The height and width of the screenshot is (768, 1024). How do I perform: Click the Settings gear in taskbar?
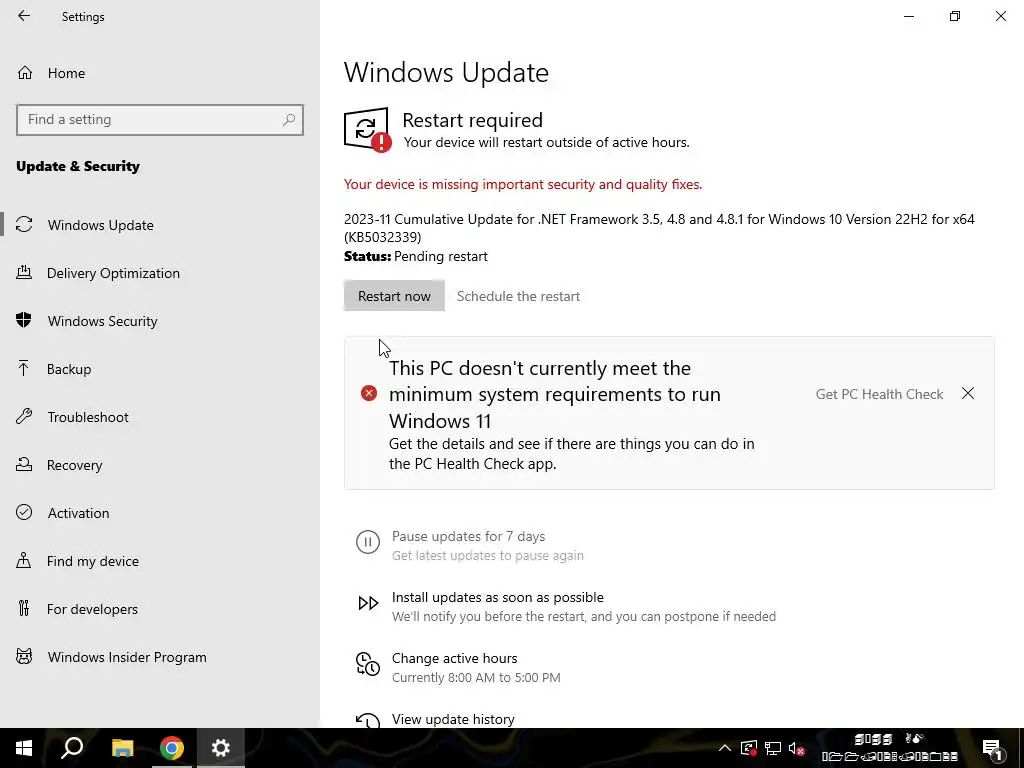[x=221, y=748]
